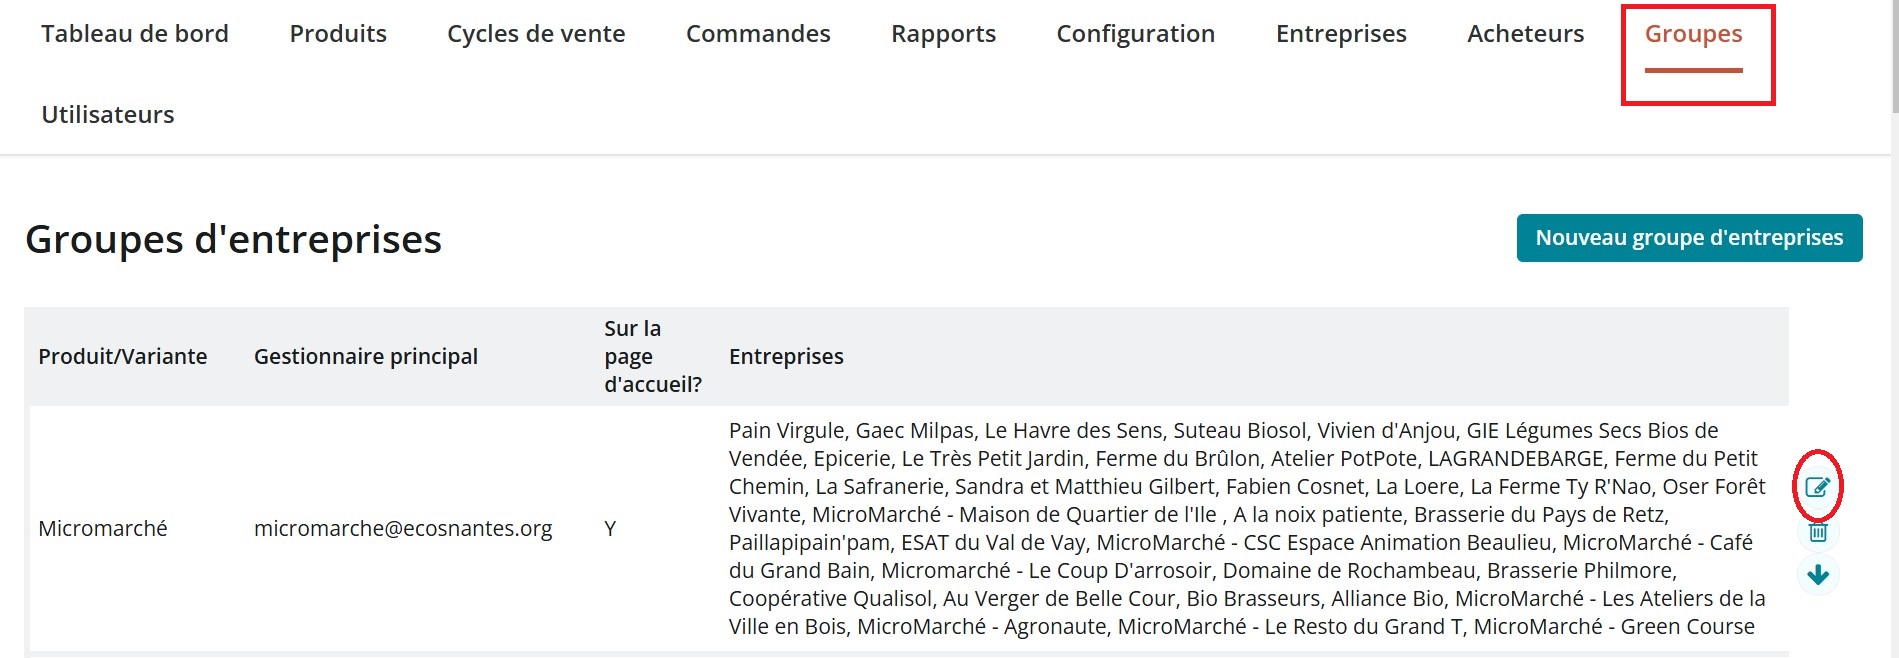Go to the Acheteurs tab

click(x=1525, y=34)
